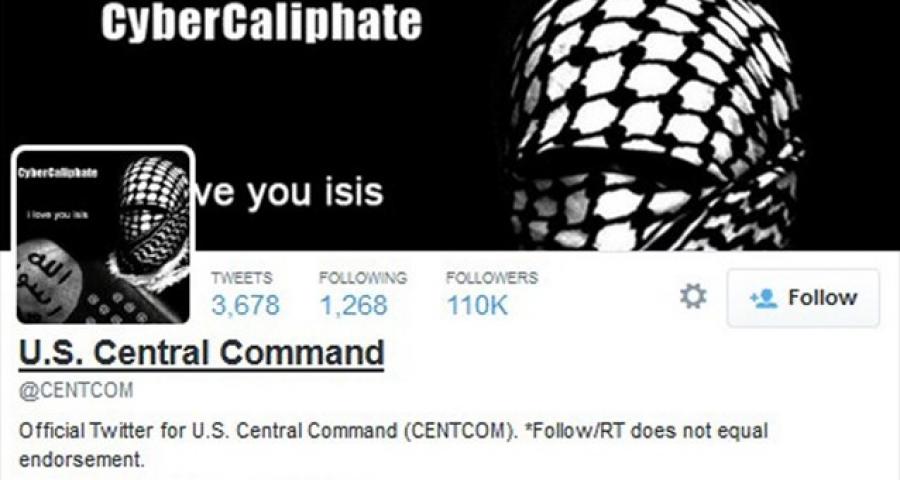Click the large CyberCaliphate header title
This screenshot has height=480, width=900.
coord(262,21)
